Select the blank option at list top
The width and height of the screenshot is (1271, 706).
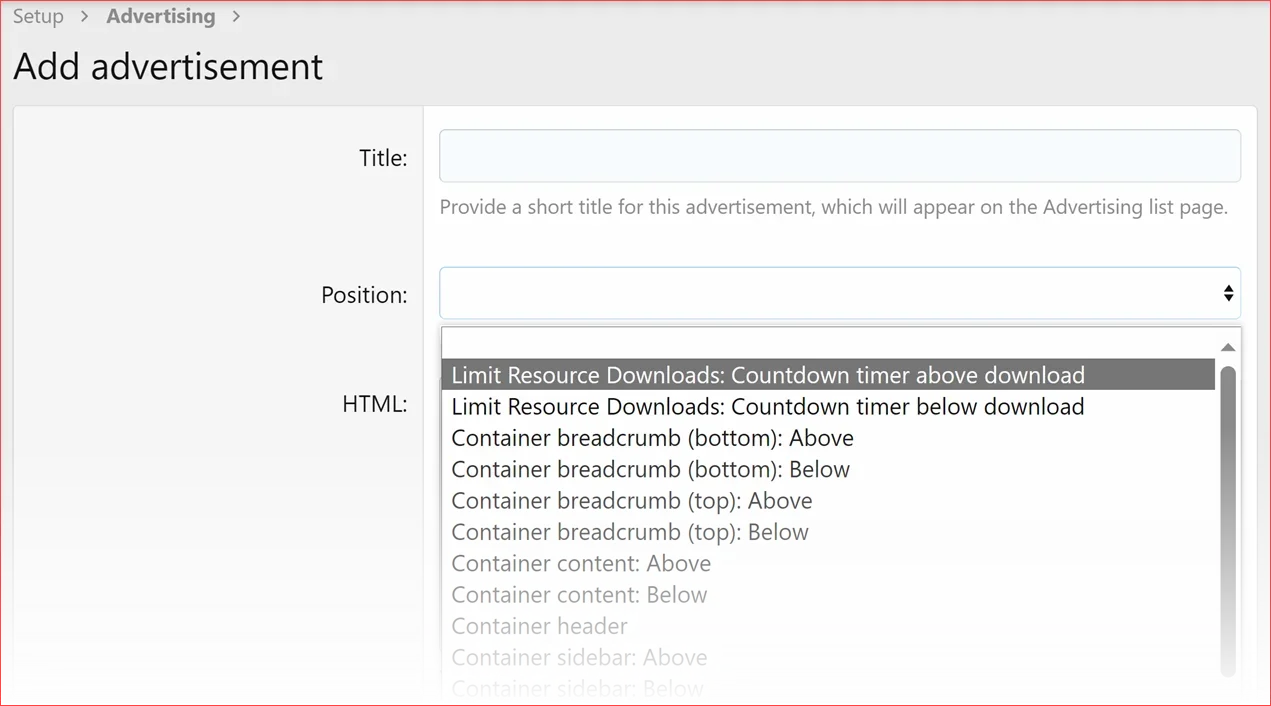828,343
